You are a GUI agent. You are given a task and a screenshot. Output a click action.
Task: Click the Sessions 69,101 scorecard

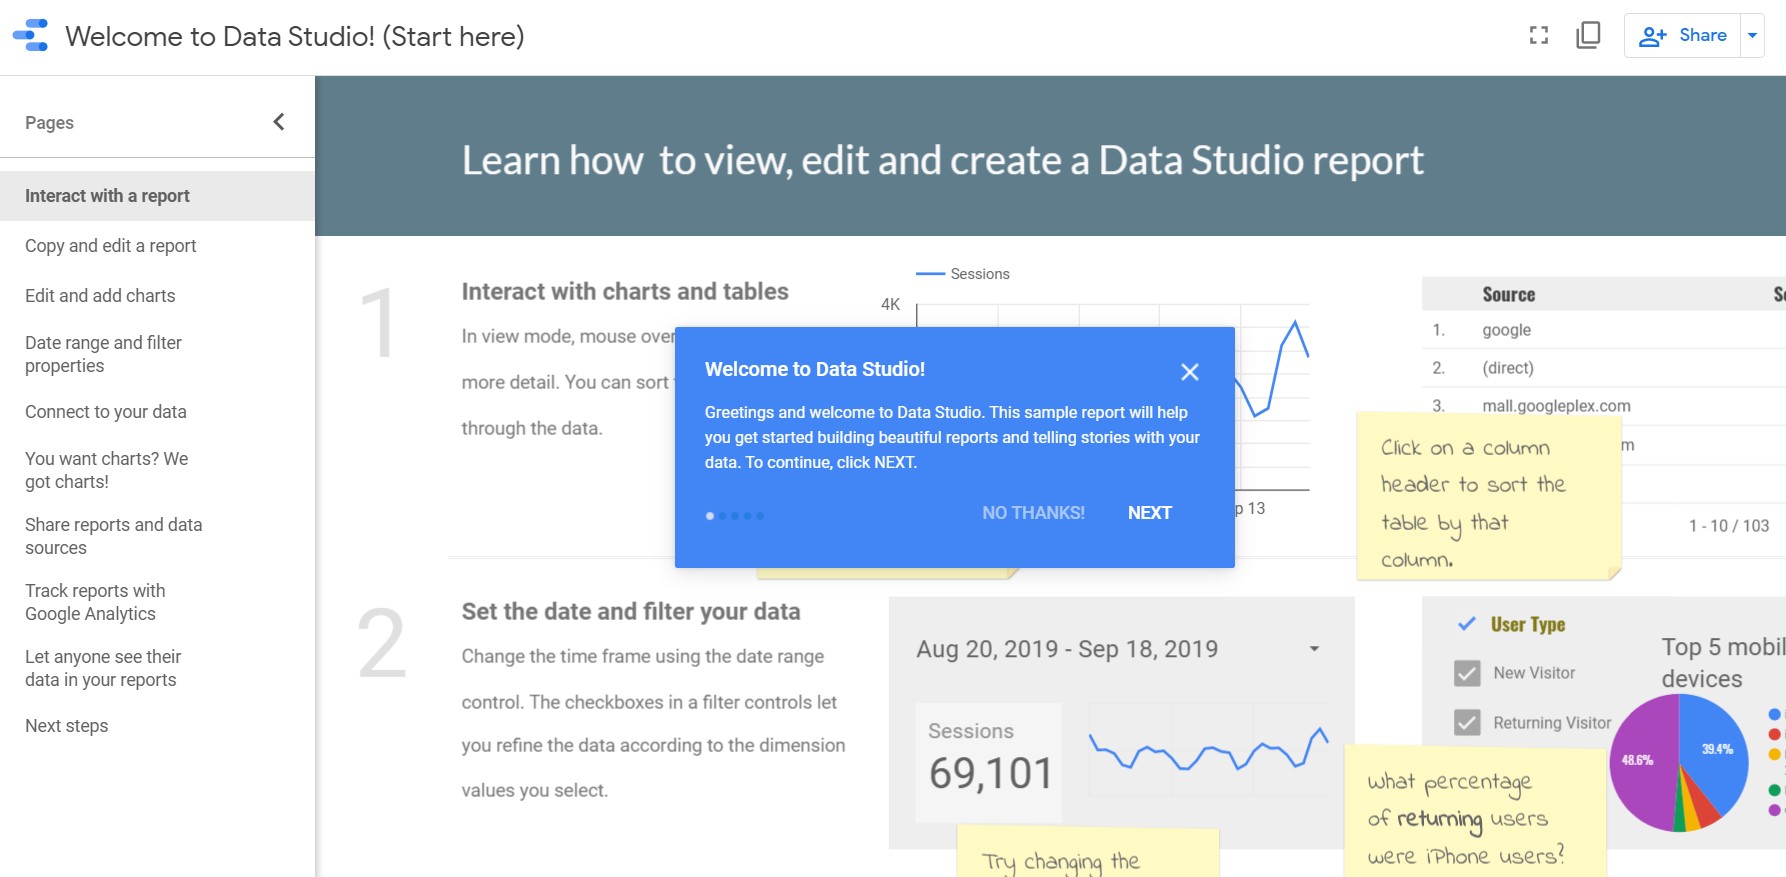click(989, 762)
